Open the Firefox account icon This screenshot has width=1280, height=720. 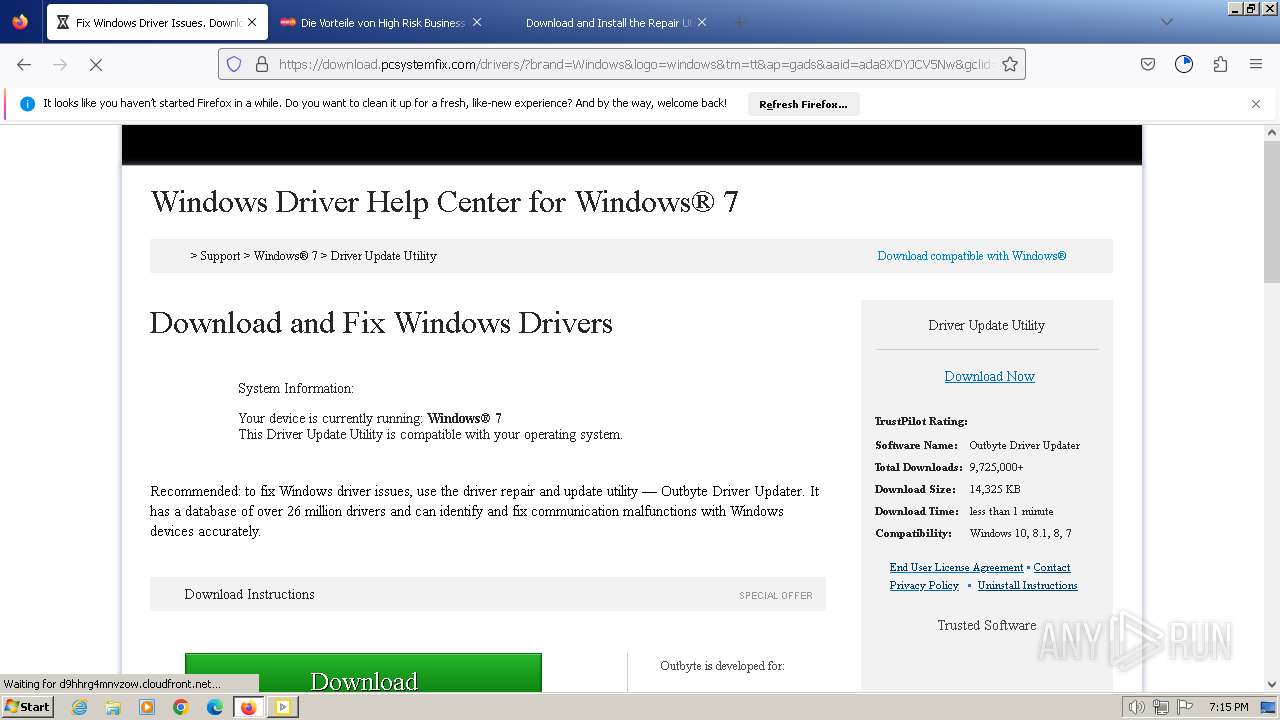click(1184, 64)
